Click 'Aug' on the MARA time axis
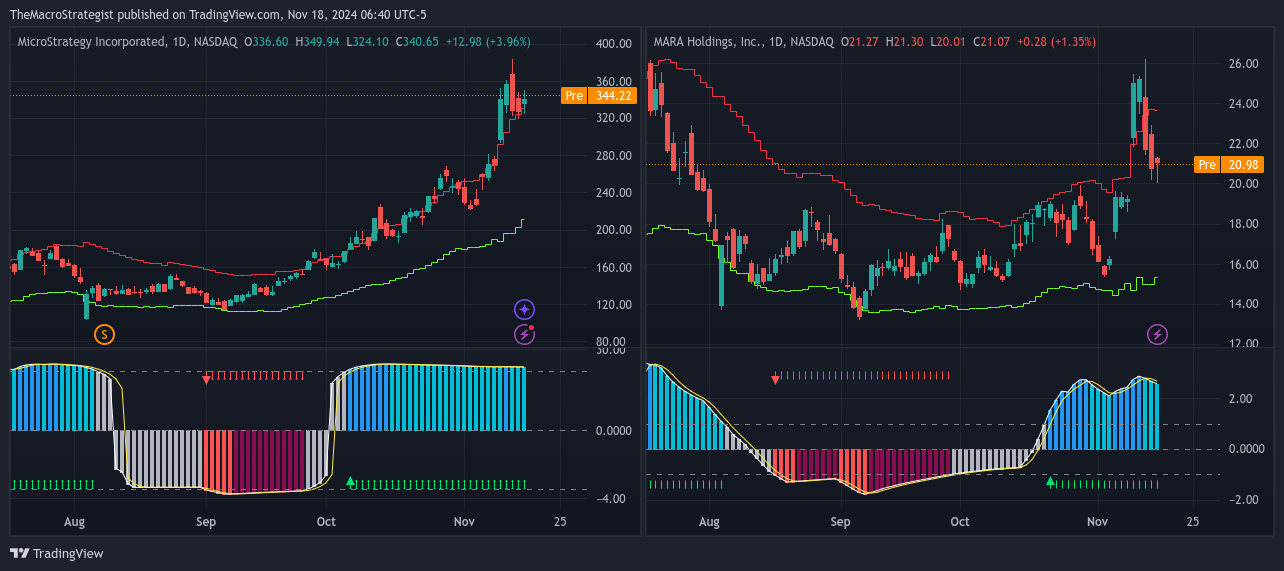This screenshot has width=1284, height=571. [x=709, y=522]
